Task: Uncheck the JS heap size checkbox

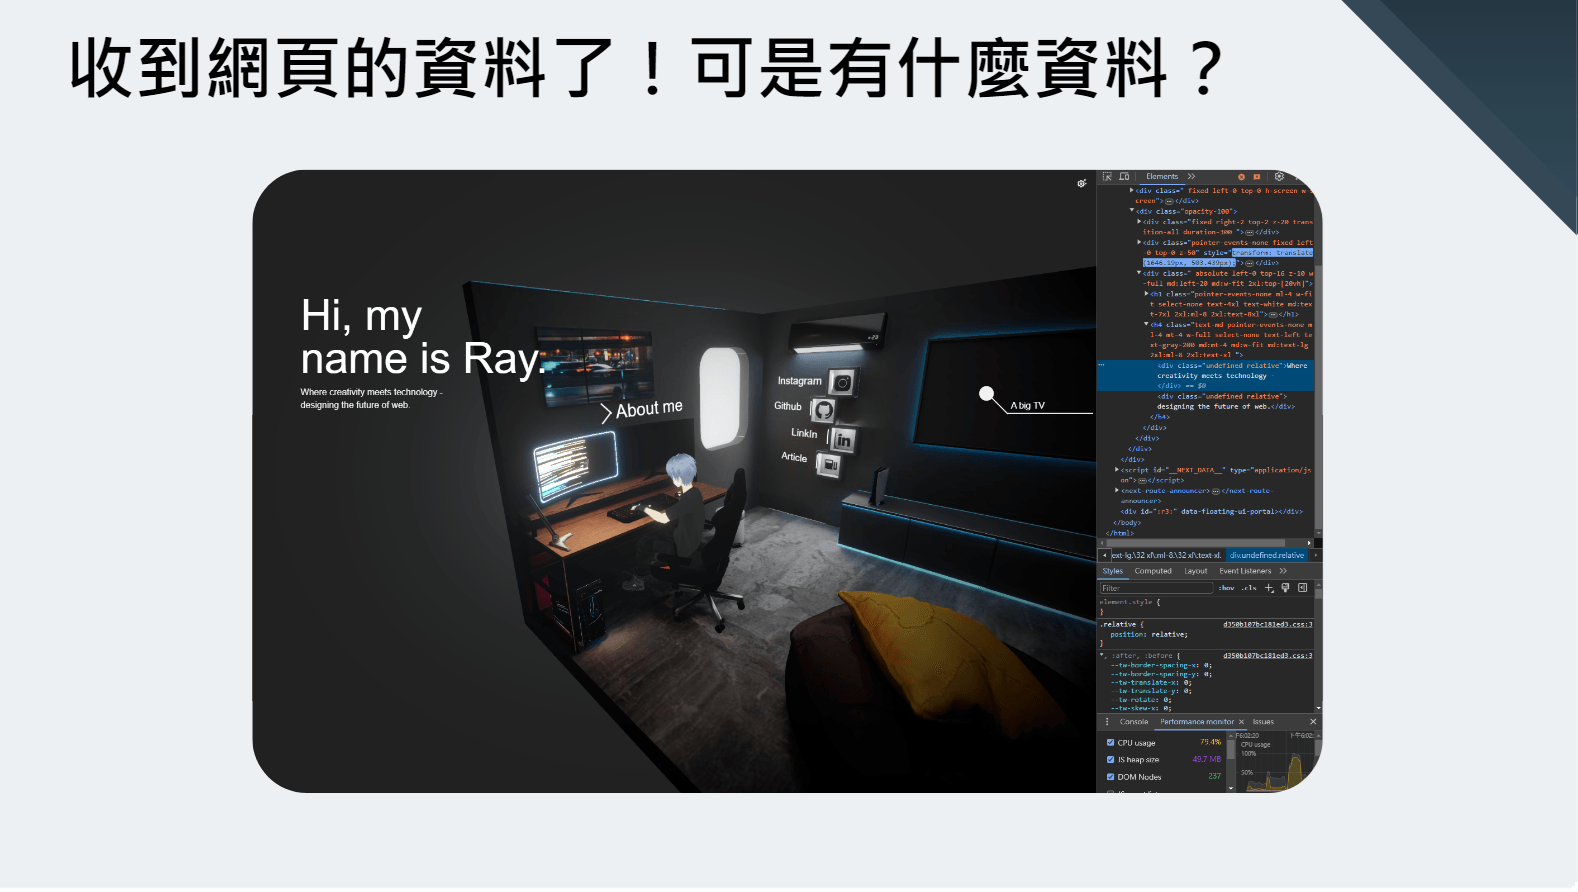Action: pos(1110,760)
